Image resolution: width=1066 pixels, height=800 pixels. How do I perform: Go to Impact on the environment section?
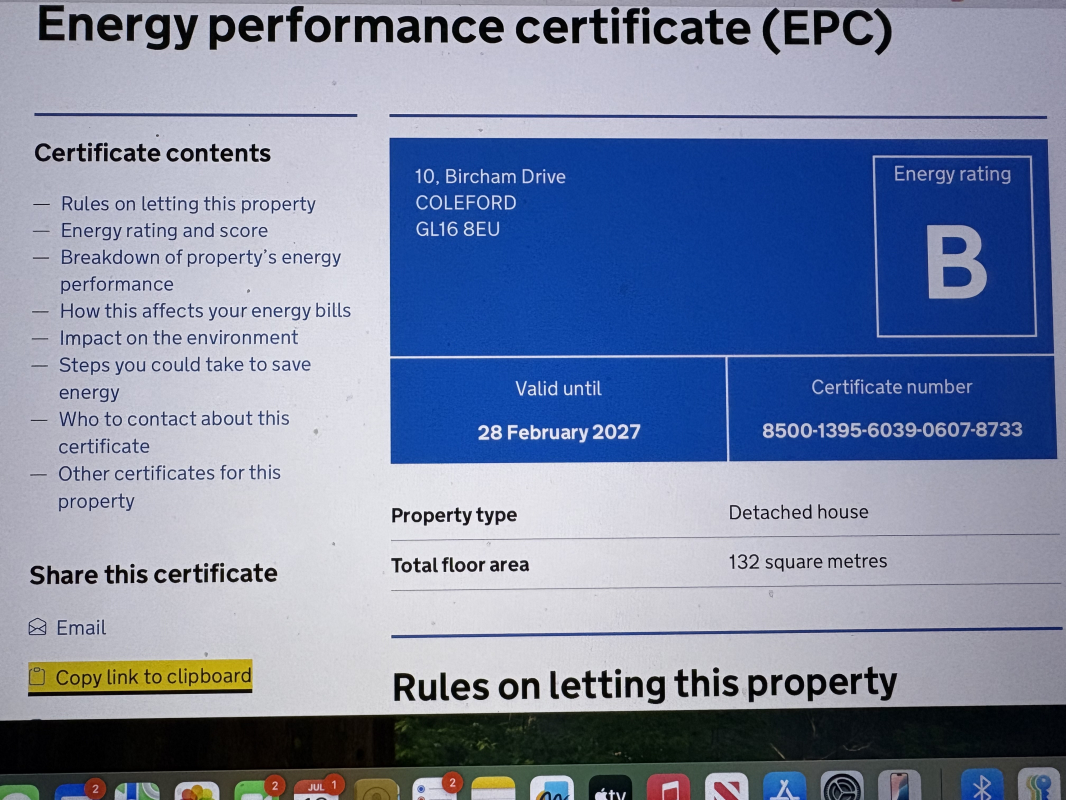(x=178, y=338)
